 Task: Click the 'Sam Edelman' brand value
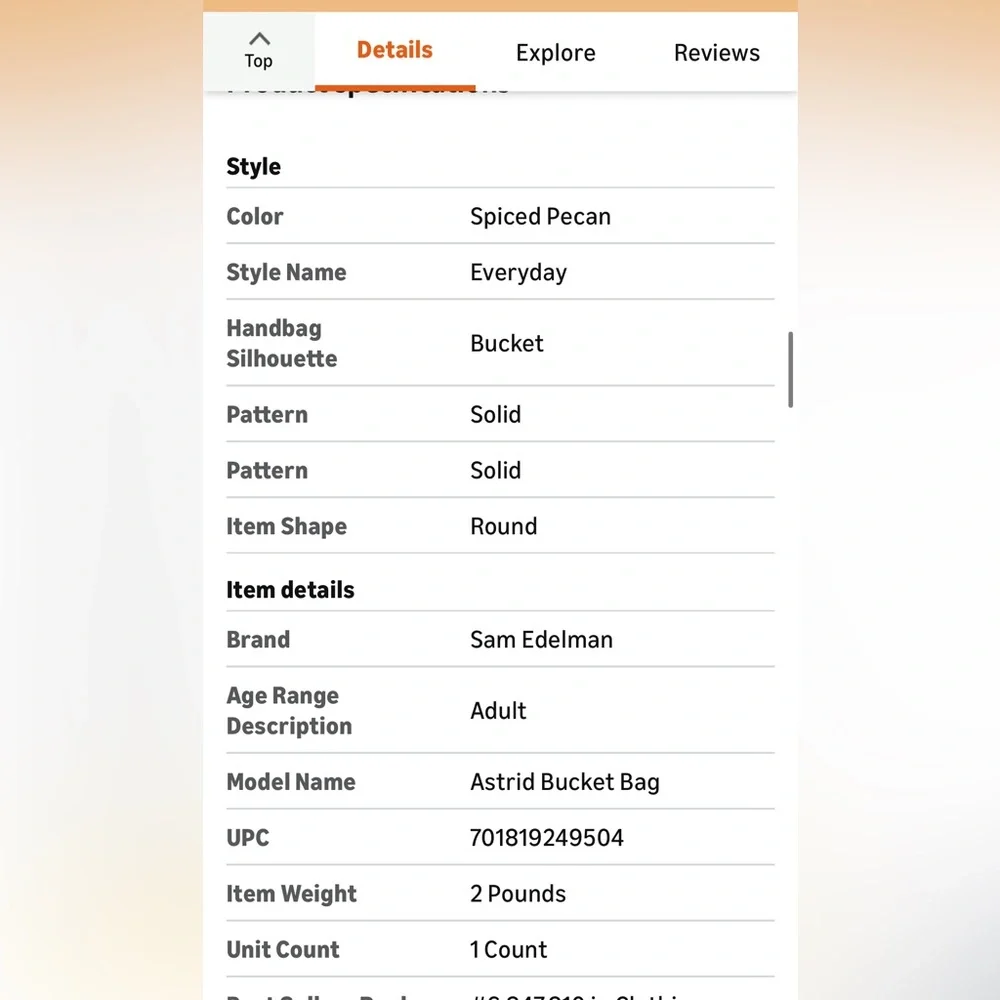point(541,640)
